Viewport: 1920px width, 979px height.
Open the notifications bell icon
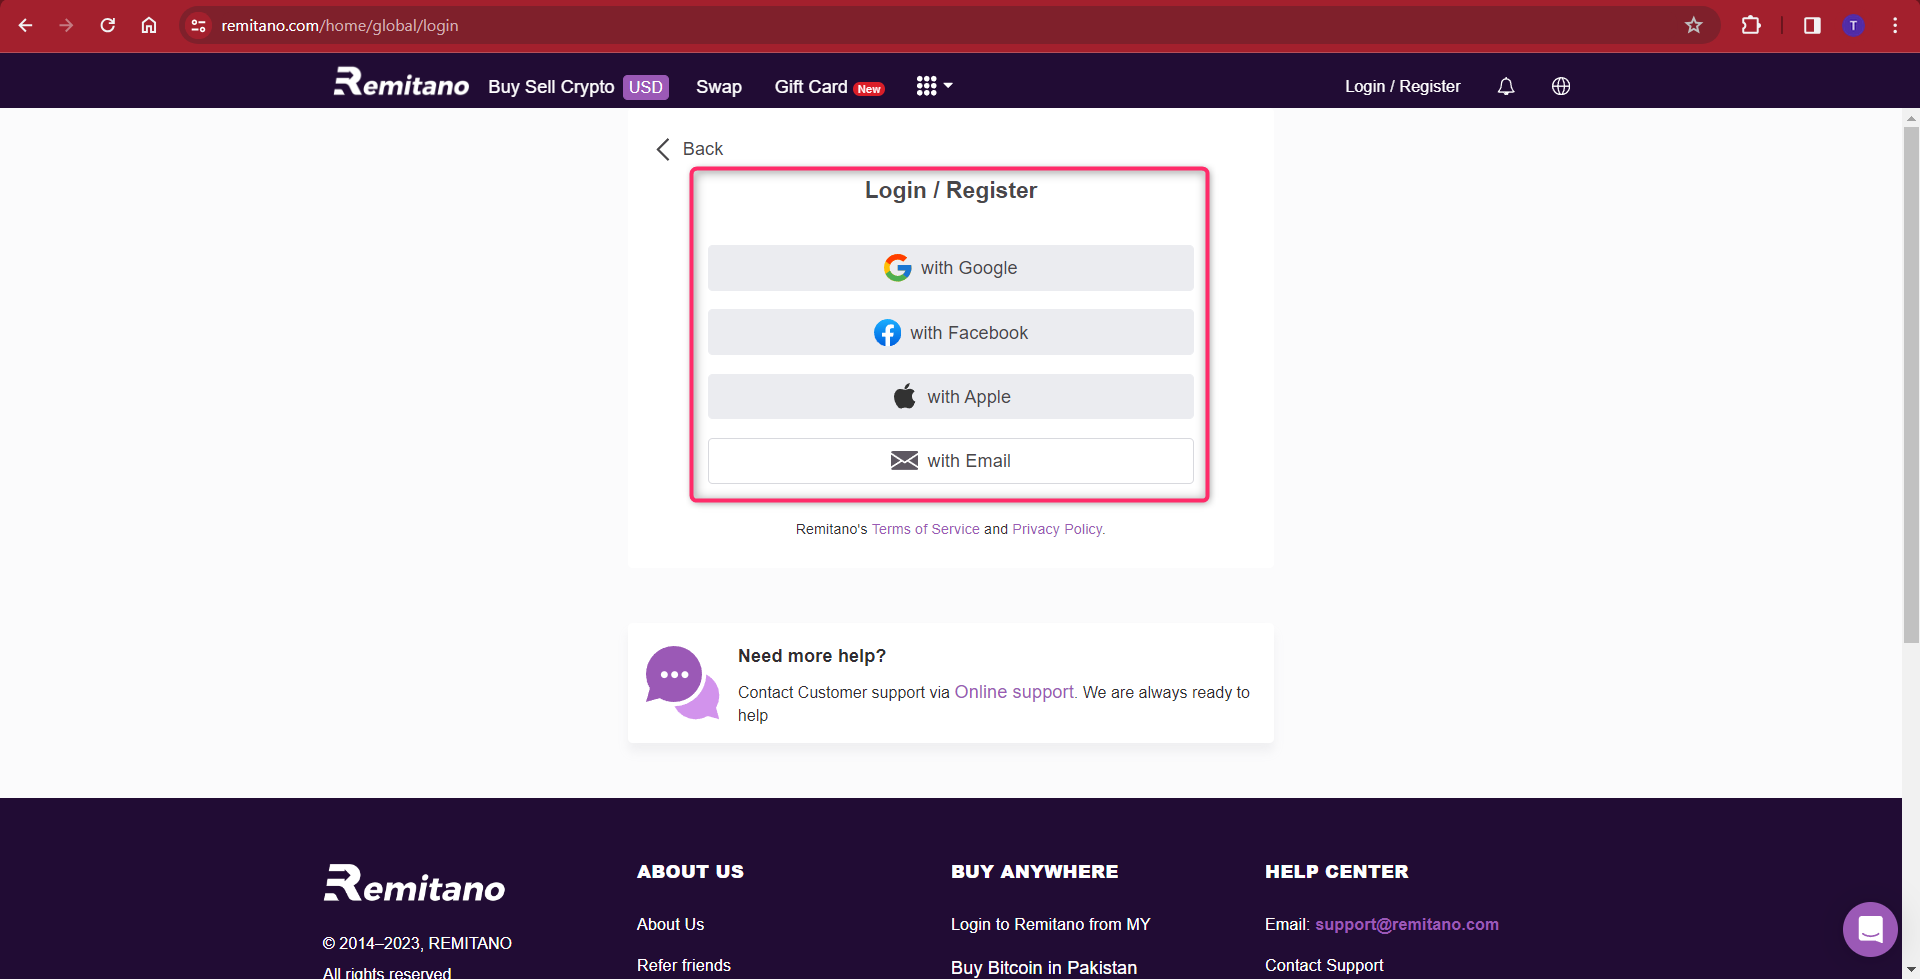tap(1505, 86)
